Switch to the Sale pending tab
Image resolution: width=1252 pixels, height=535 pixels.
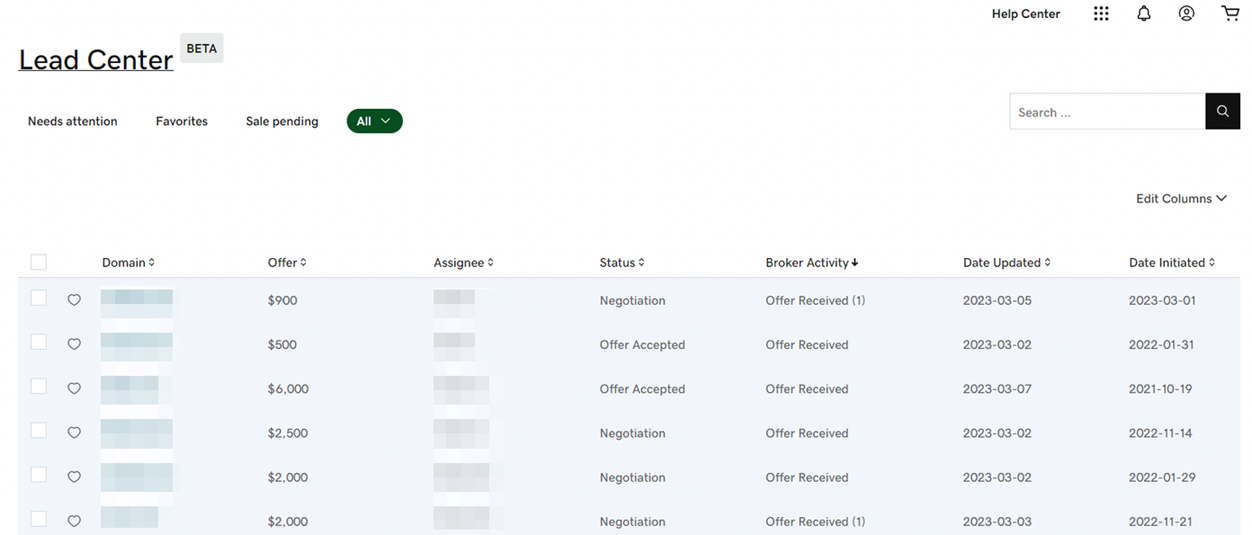282,121
